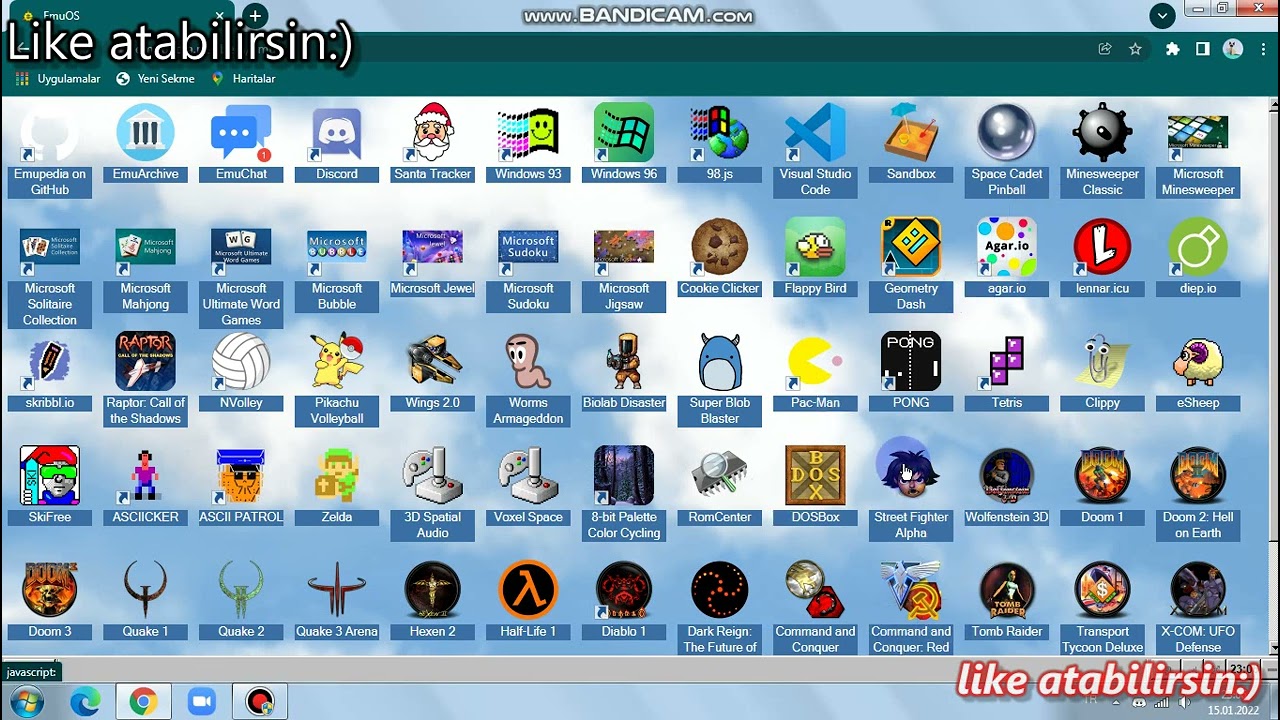Open Doom 1 icon
This screenshot has height=720, width=1280.
tap(1102, 476)
